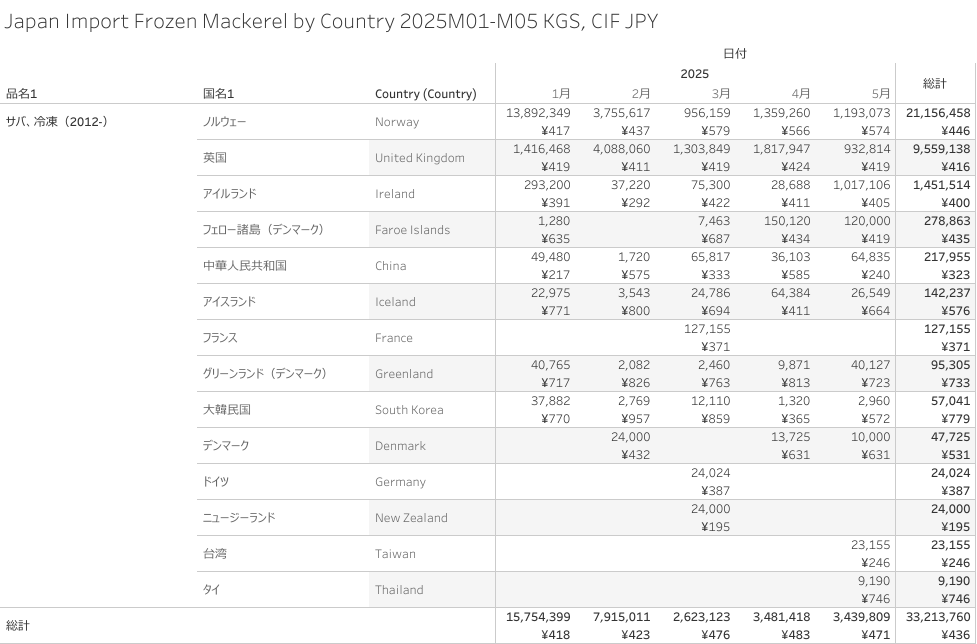Click the Country (Country) field header
The image size is (977, 644).
click(426, 93)
